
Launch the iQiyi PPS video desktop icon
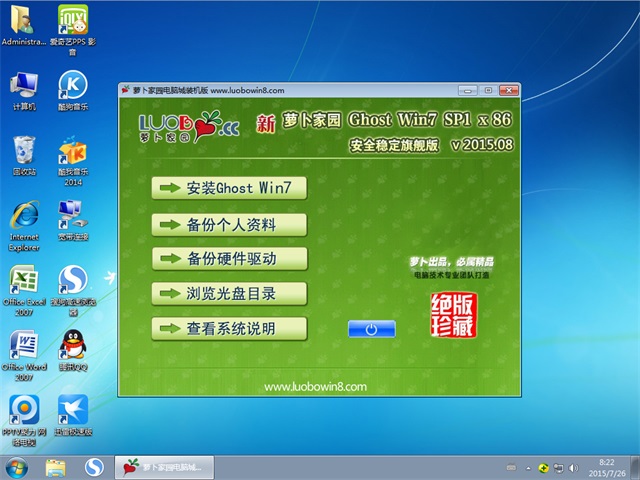73,29
